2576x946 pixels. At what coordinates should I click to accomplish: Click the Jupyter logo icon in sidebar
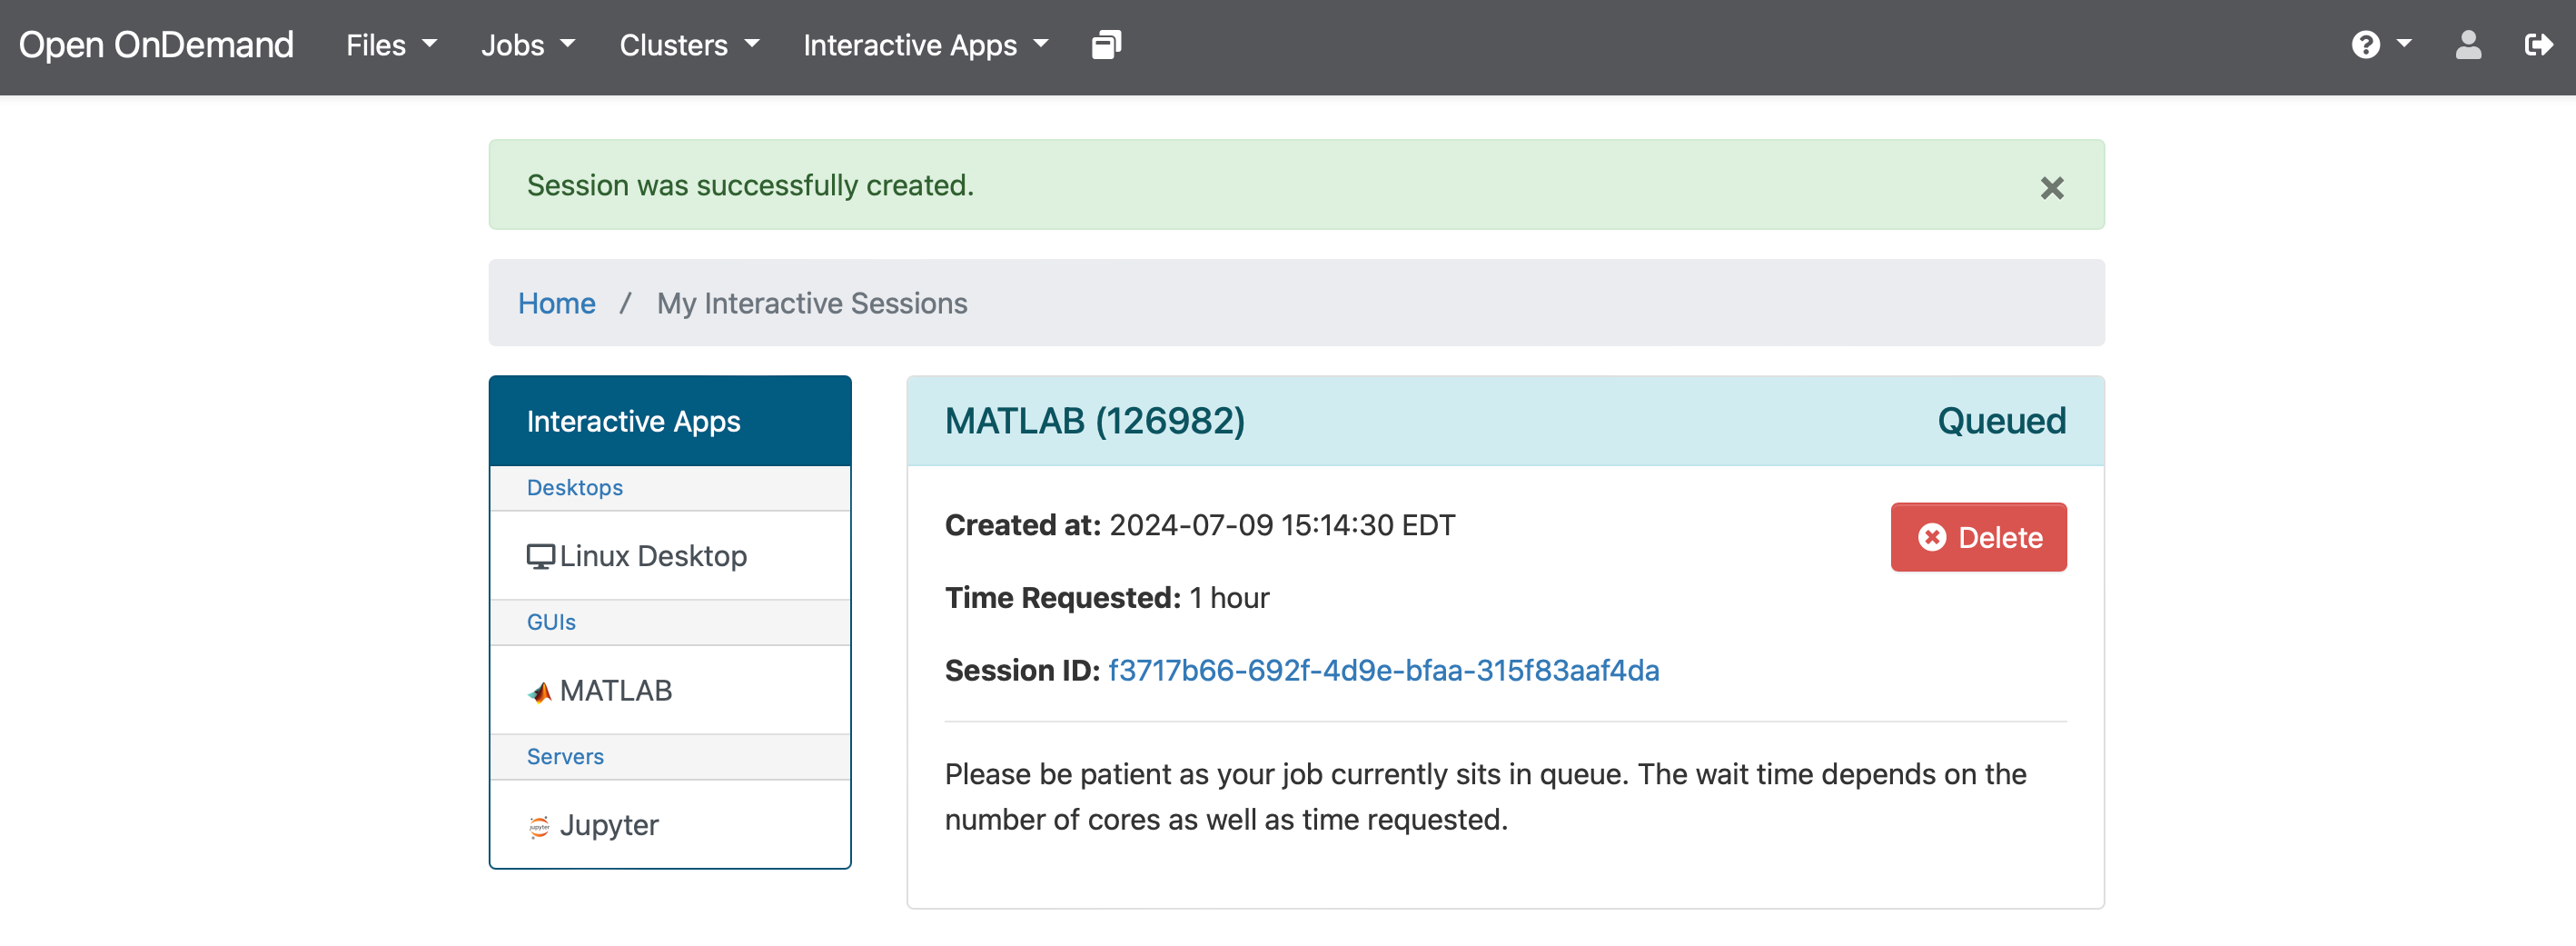click(x=540, y=826)
